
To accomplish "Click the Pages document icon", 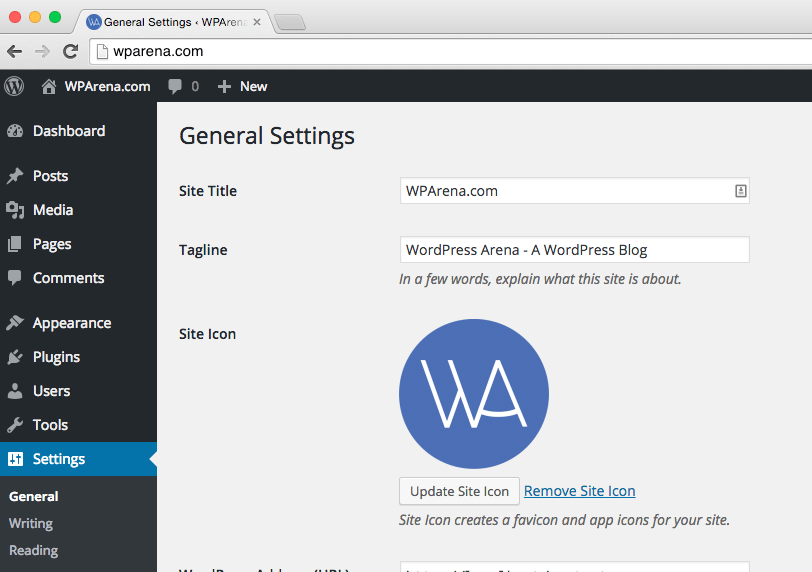I will [15, 244].
